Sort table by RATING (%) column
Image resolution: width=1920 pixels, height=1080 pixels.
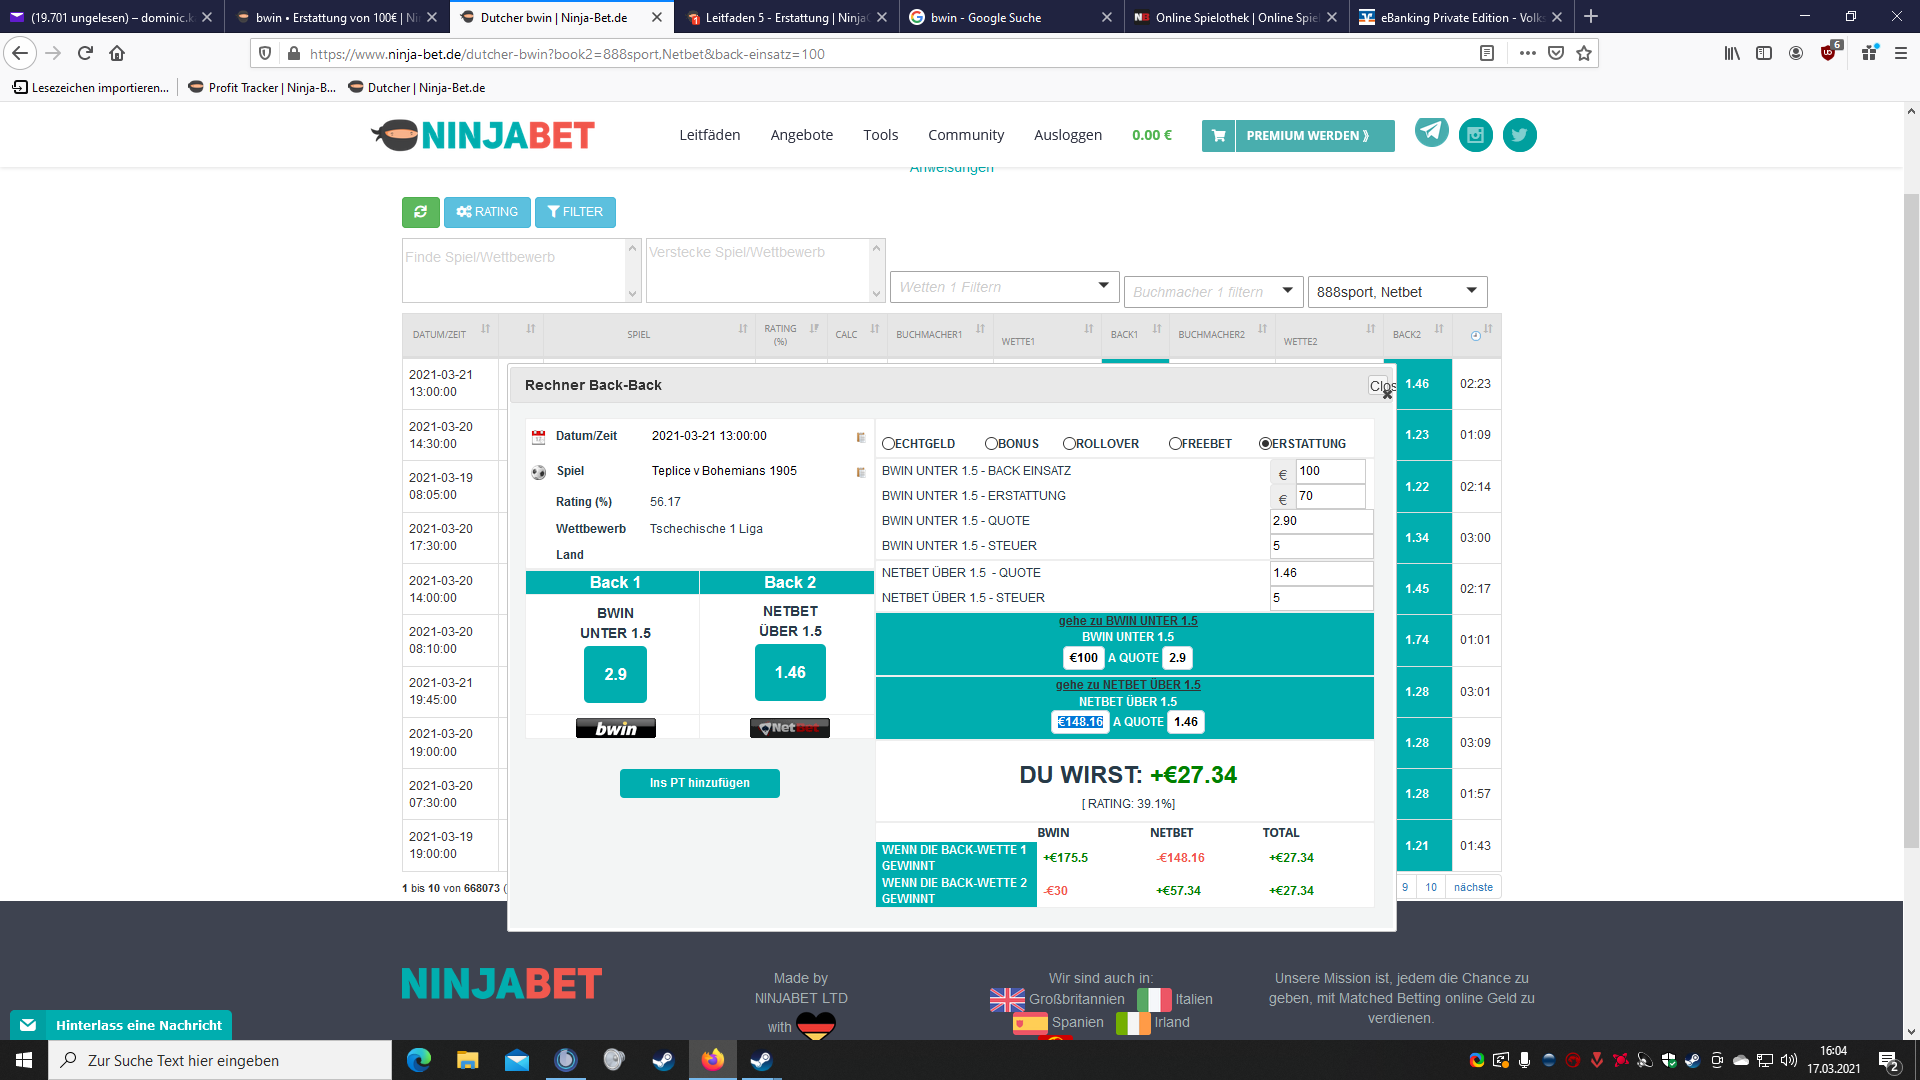tap(790, 335)
